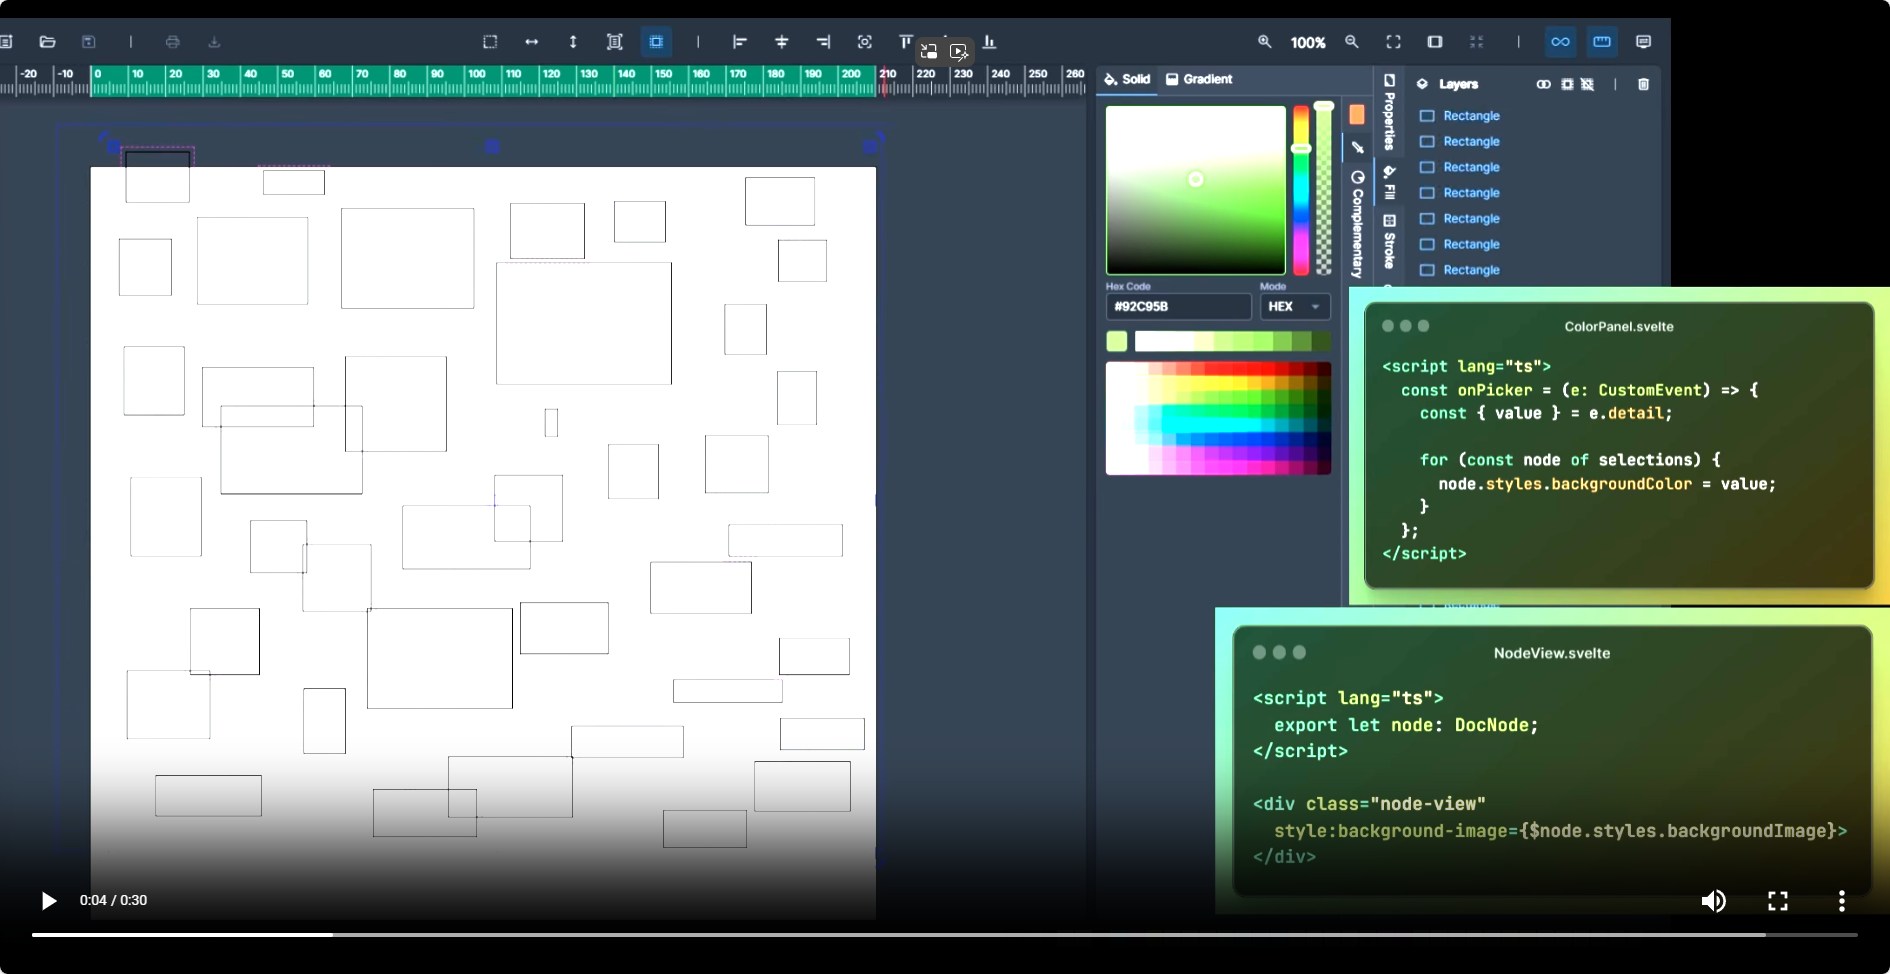
Task: Enter video fullscreen mode
Action: point(1778,901)
